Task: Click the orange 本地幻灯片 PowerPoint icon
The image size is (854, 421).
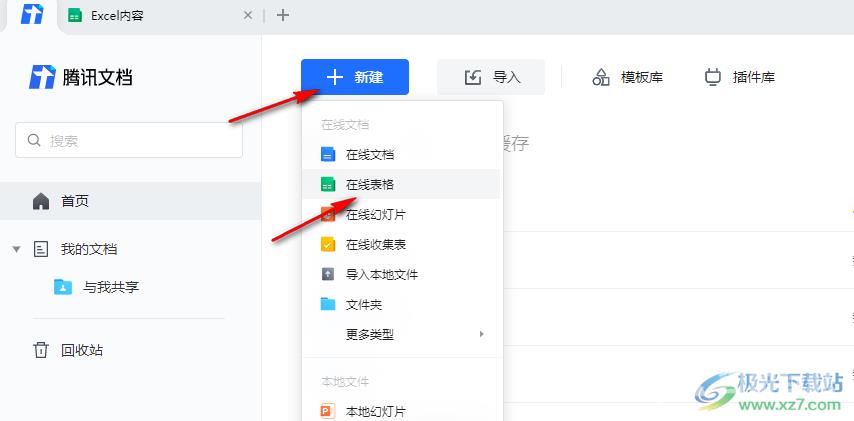Action: (328, 412)
